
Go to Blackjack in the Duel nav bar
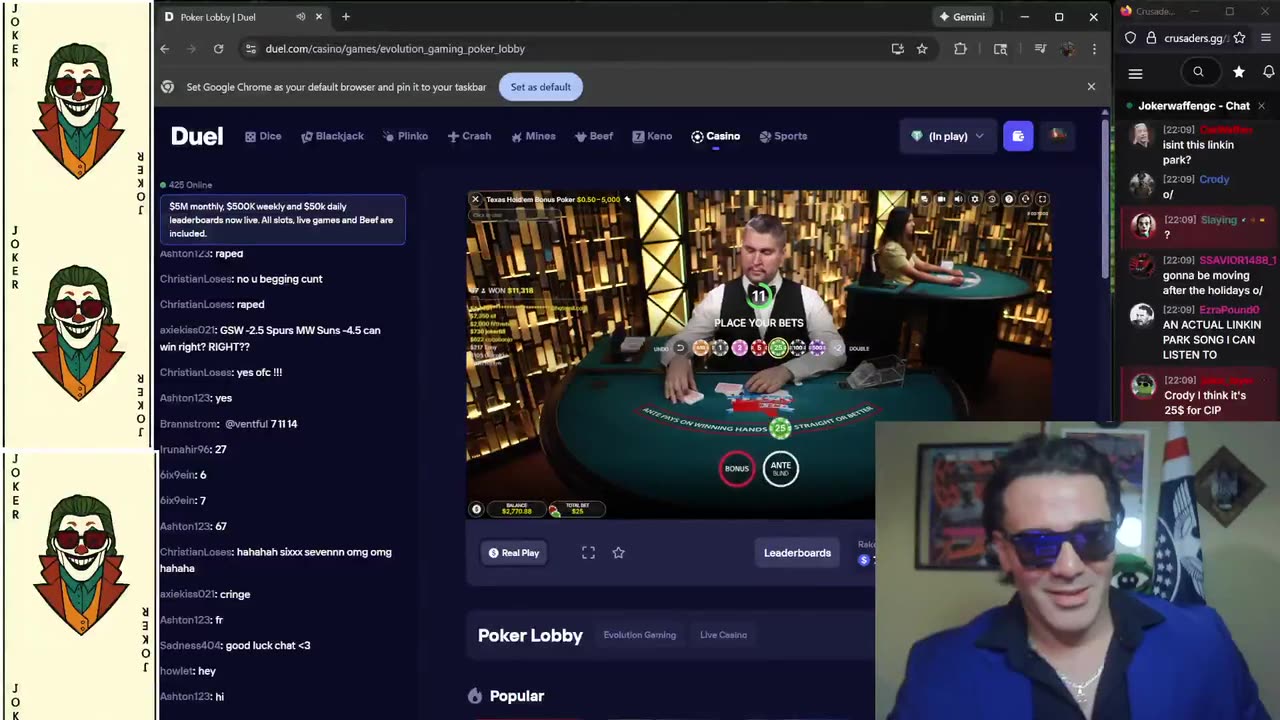click(x=332, y=136)
